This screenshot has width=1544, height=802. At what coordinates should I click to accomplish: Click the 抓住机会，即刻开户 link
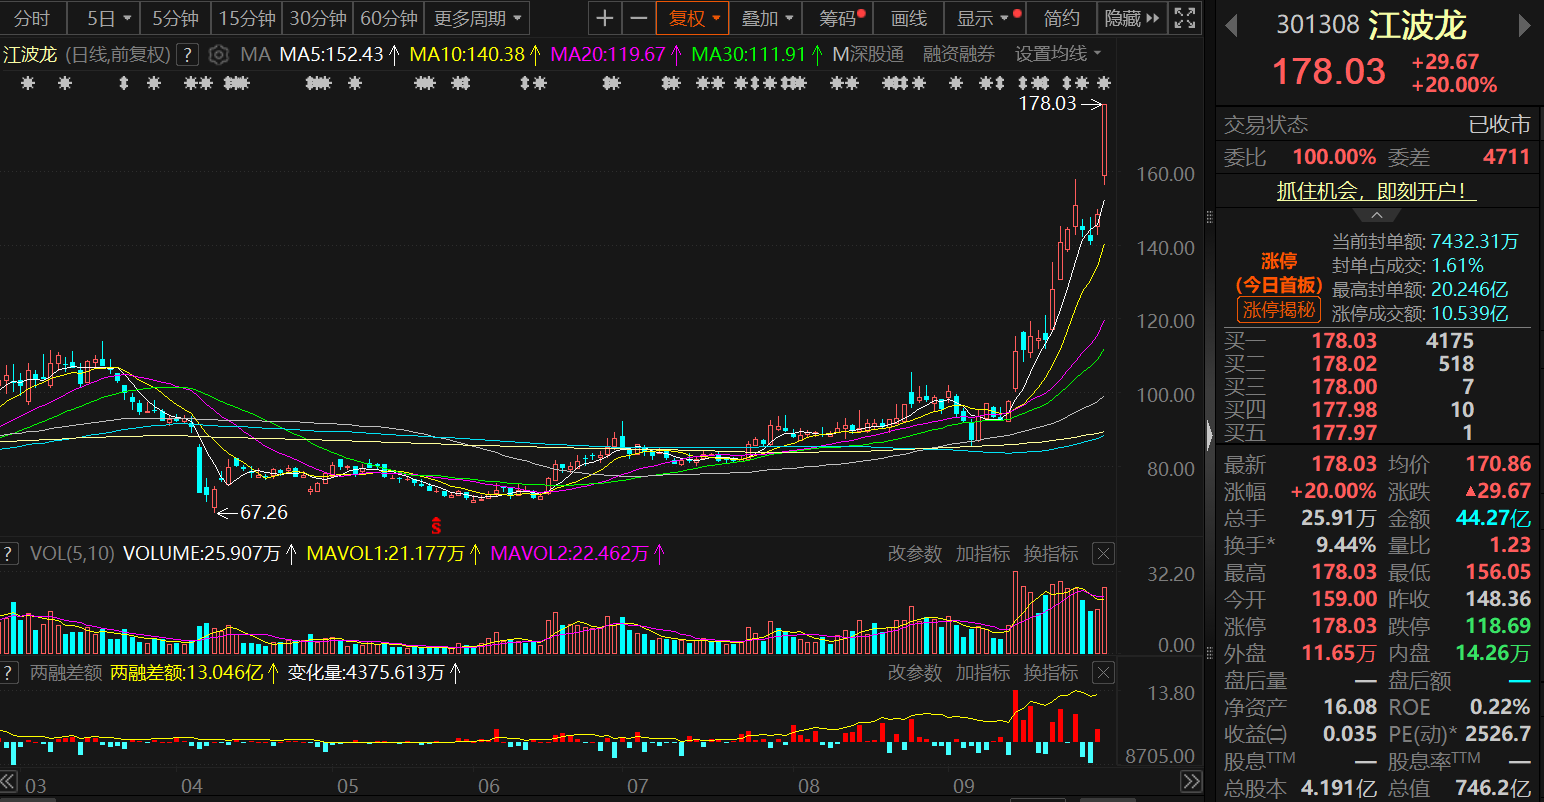[1376, 191]
